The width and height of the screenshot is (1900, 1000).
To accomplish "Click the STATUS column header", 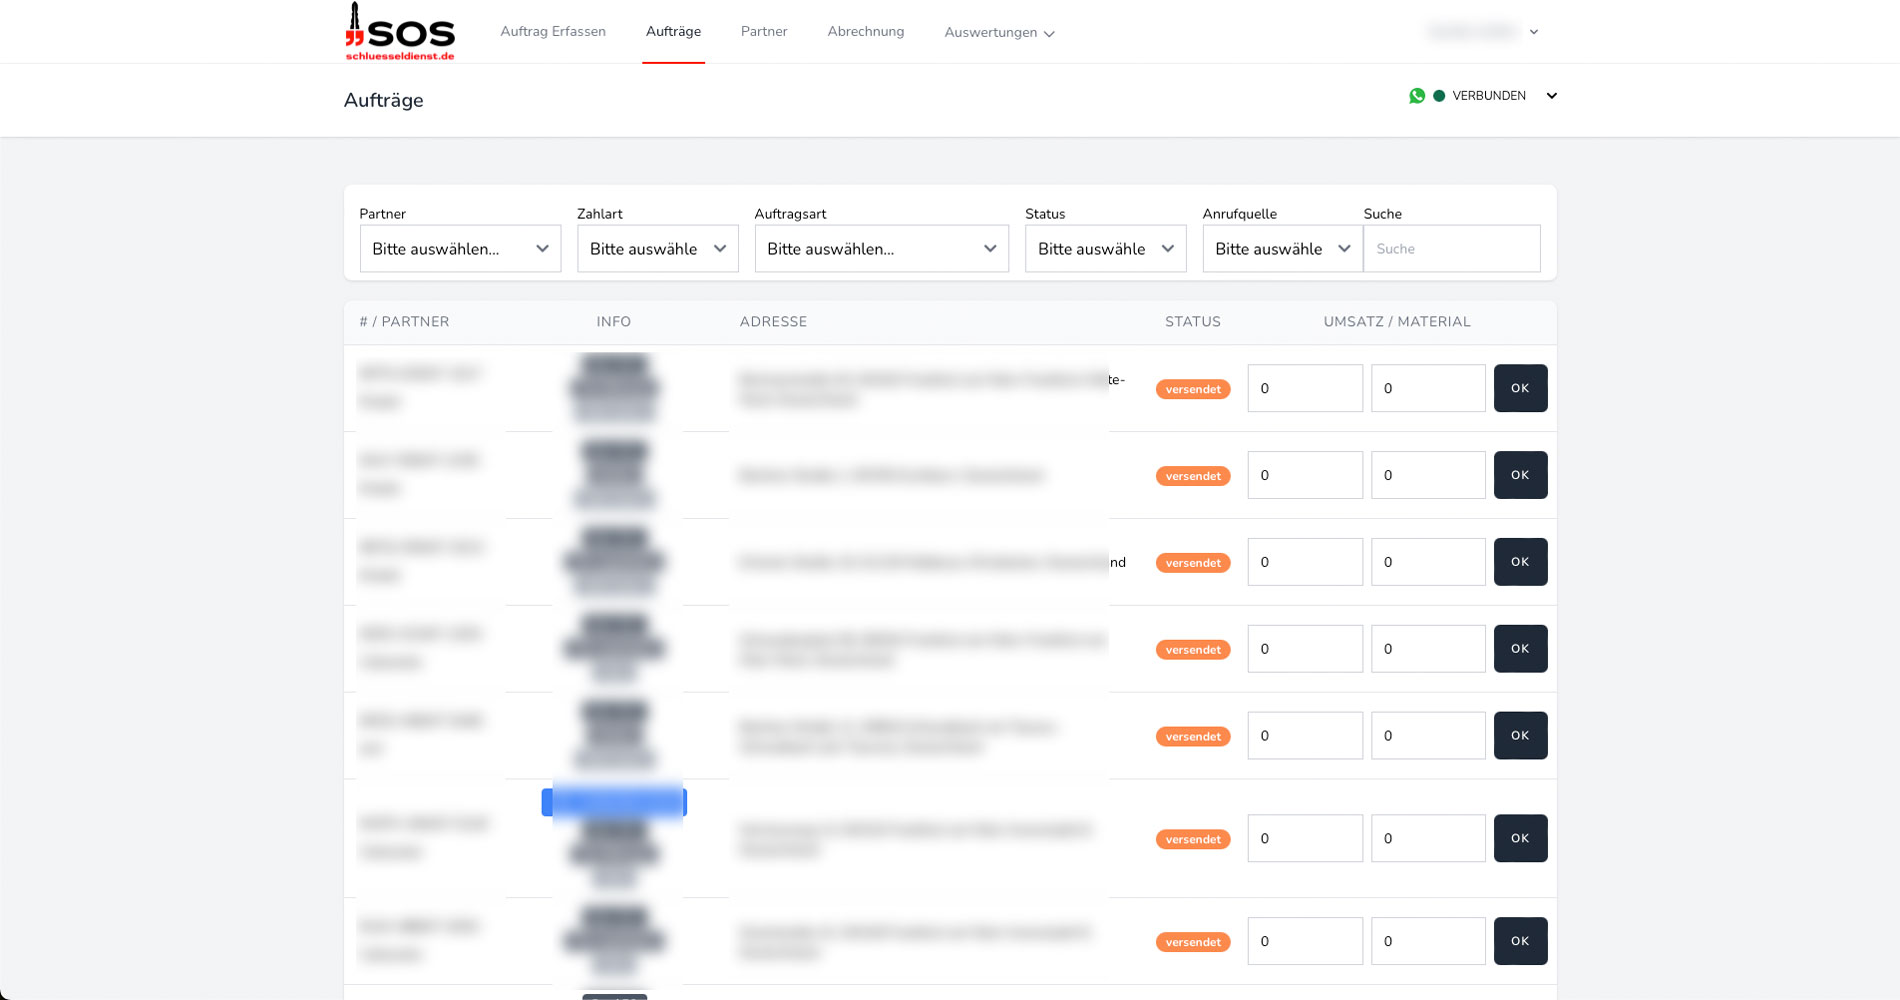I will [x=1193, y=322].
